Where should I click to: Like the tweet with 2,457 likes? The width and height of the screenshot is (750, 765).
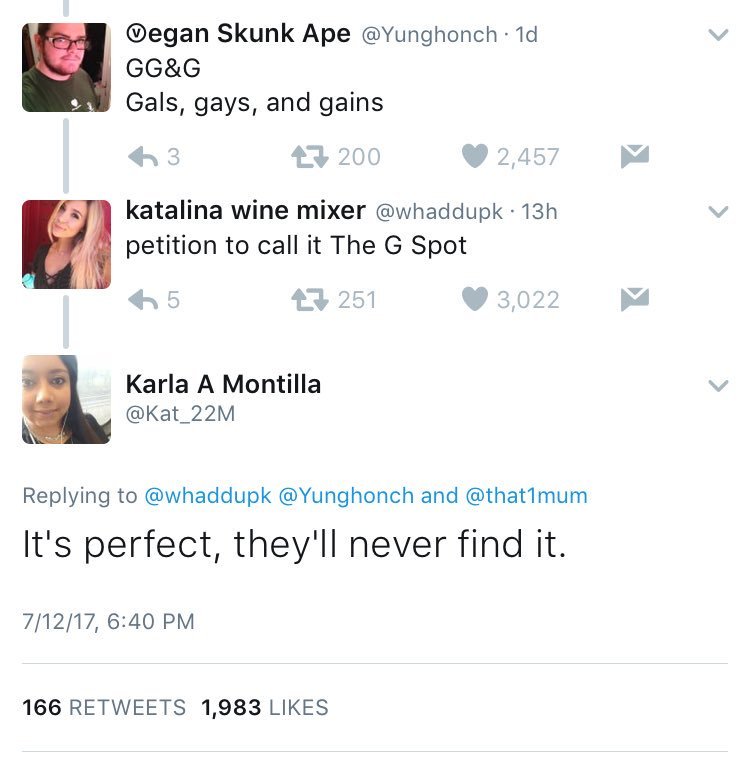point(476,156)
